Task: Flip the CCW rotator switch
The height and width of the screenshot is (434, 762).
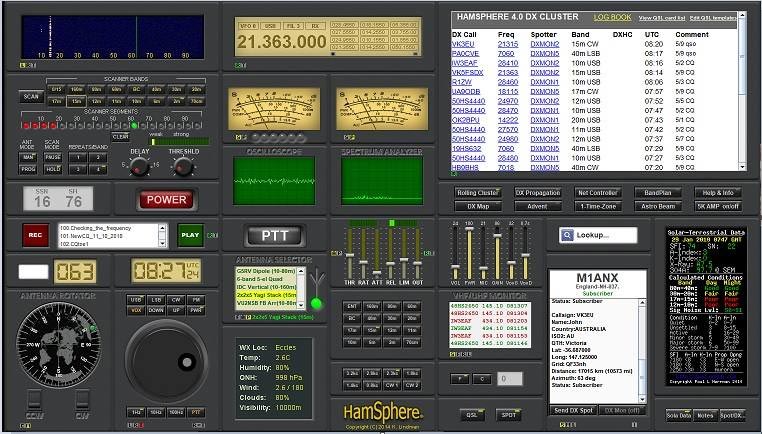Action: click(x=34, y=399)
